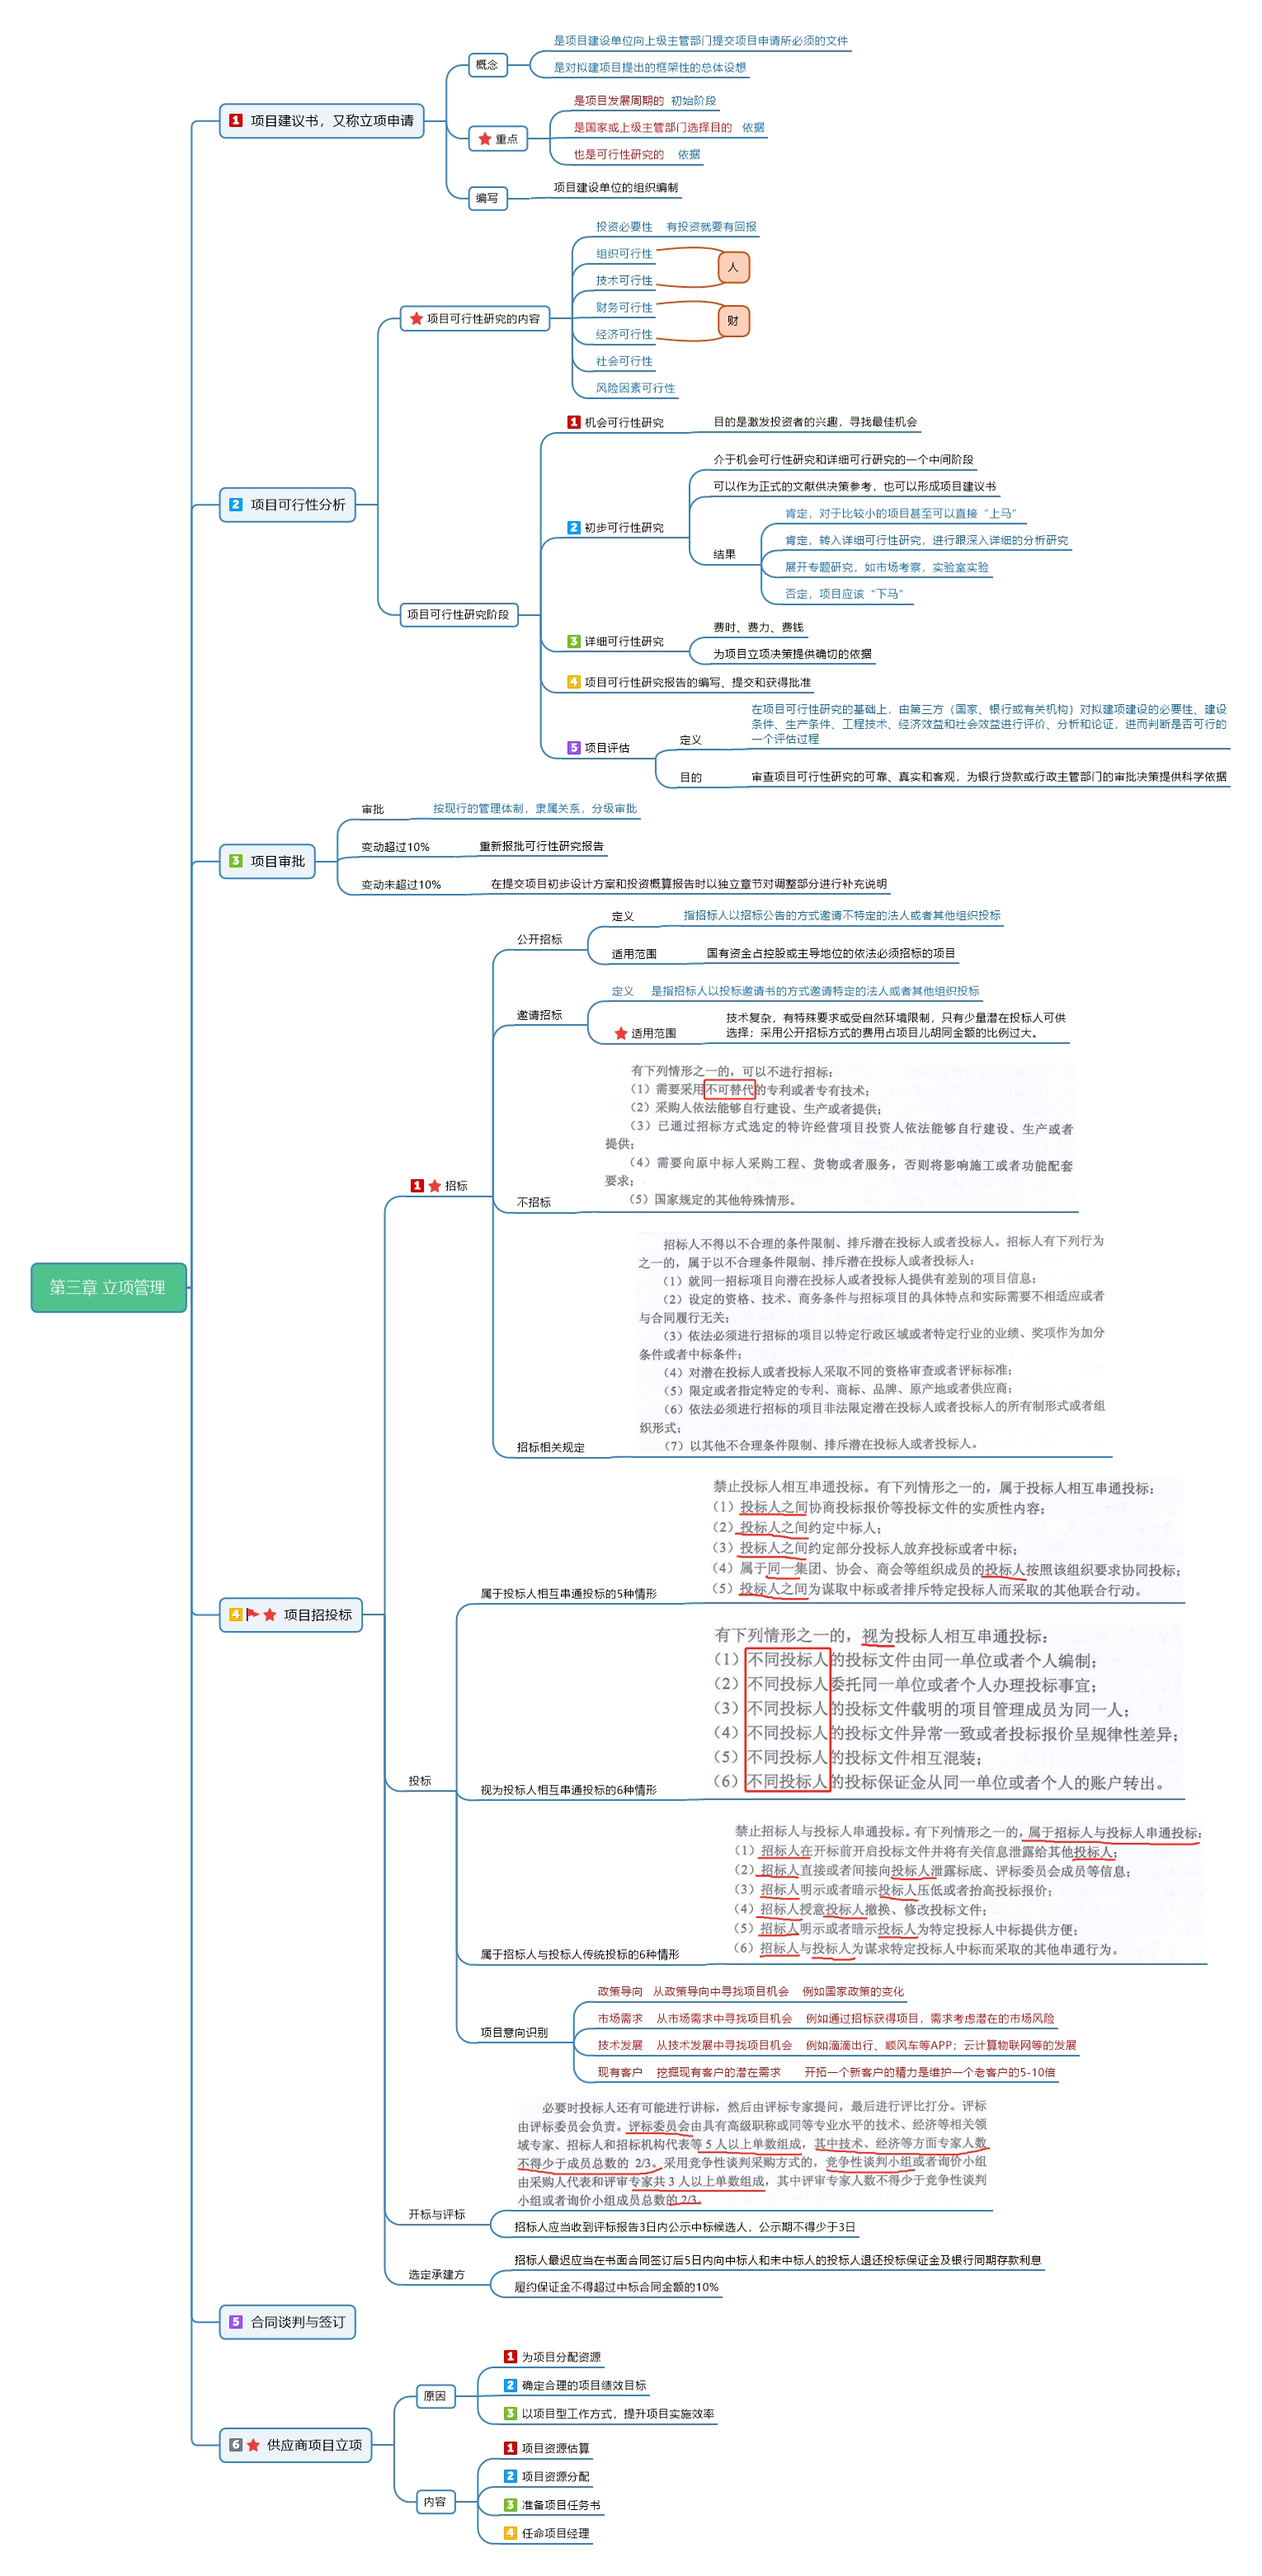Click the 社会可行性 topic
This screenshot has height=2576, width=1262.
tap(624, 362)
